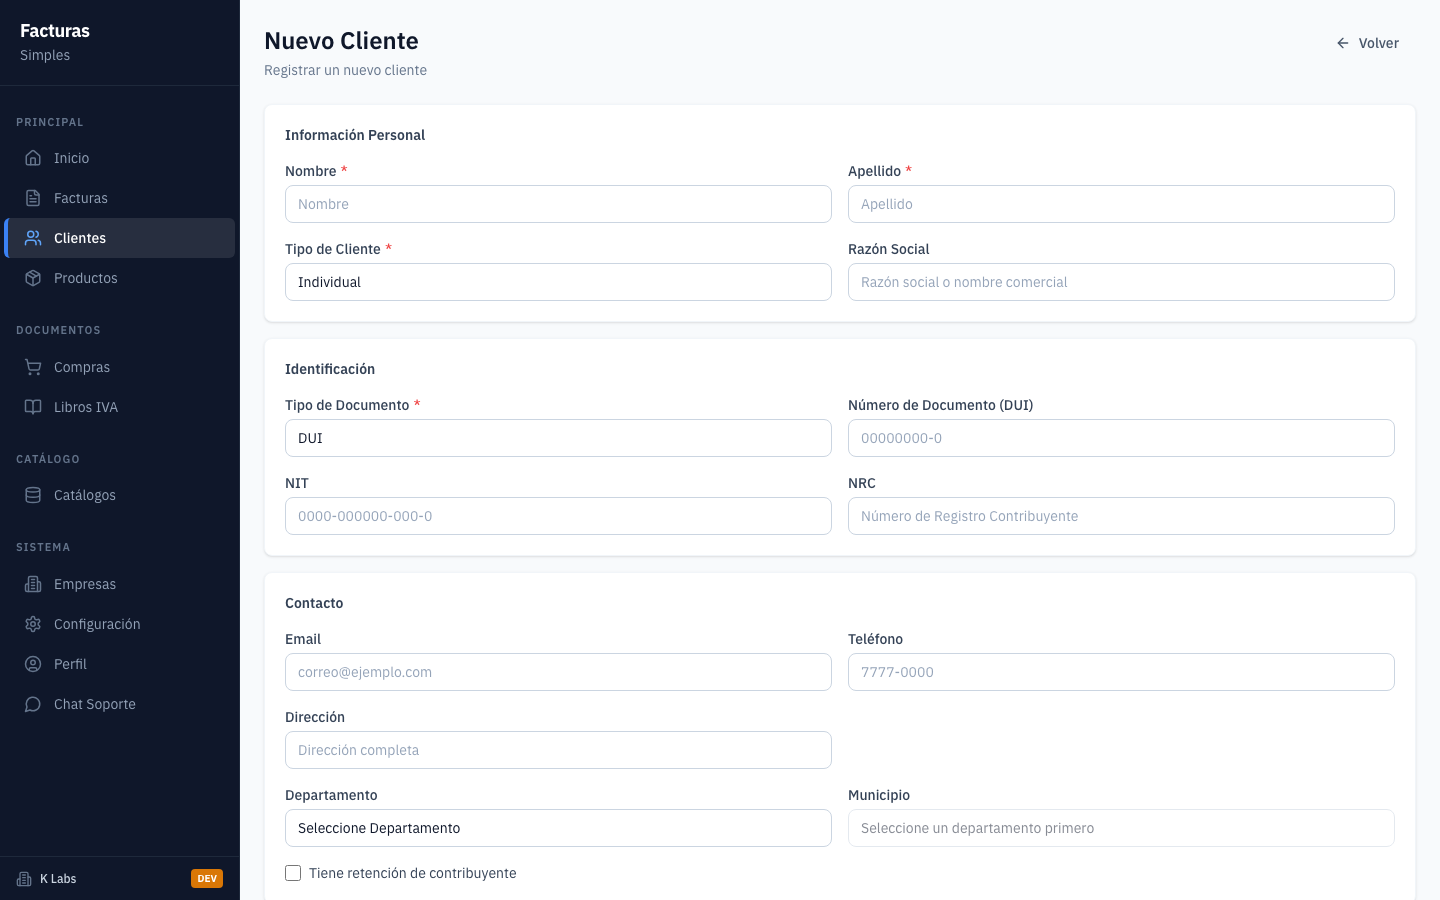Select Compras from the sidebar
The image size is (1440, 900).
tap(120, 367)
